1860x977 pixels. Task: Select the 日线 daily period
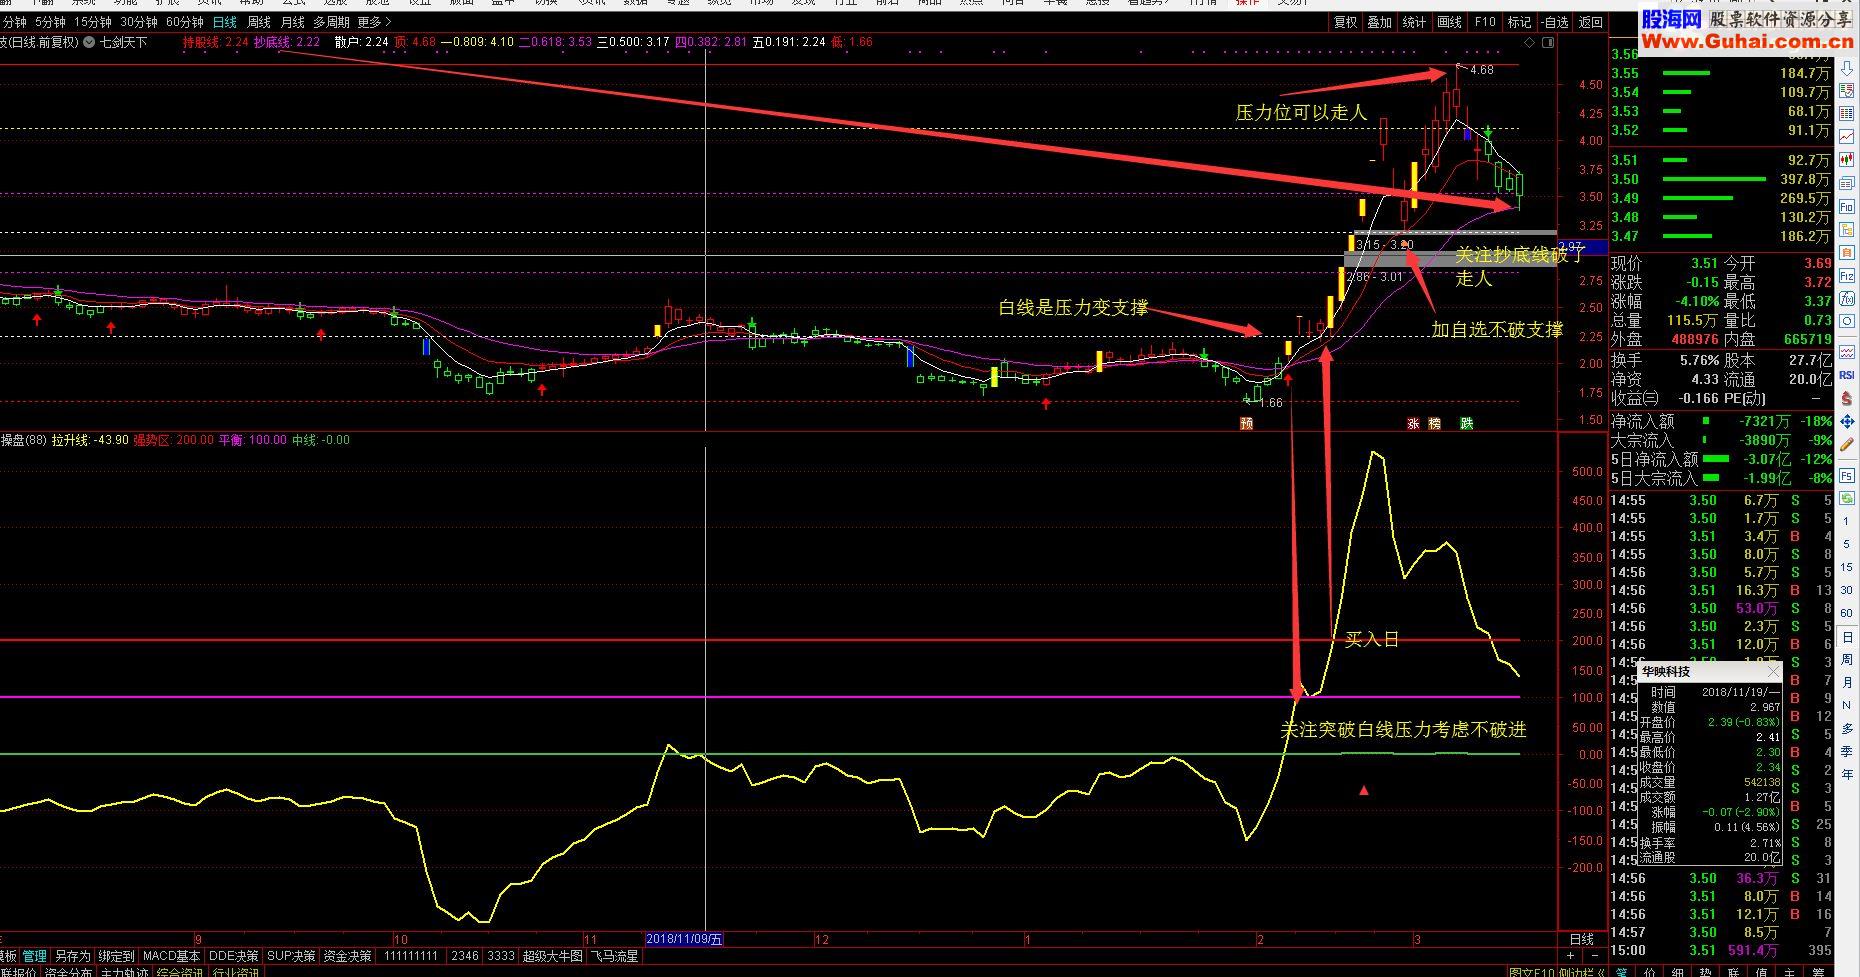click(x=225, y=22)
